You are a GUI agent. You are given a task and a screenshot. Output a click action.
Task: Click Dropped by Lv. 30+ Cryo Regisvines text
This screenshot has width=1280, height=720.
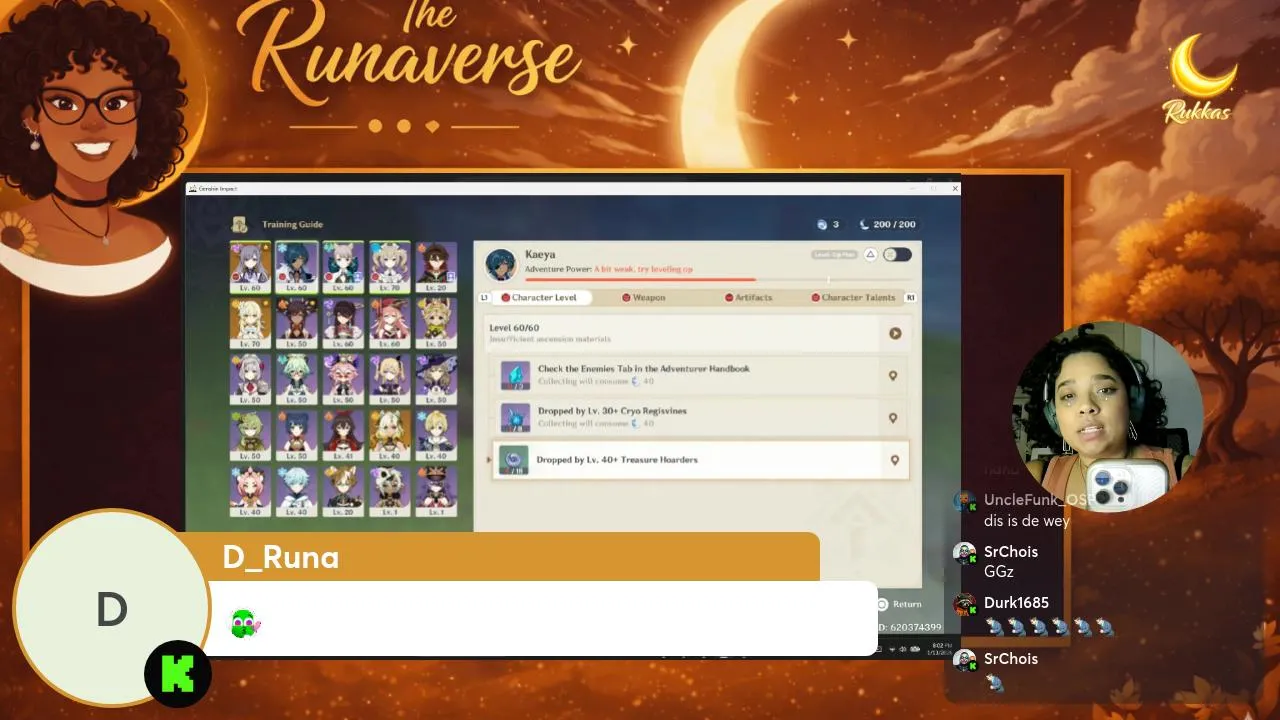[612, 411]
